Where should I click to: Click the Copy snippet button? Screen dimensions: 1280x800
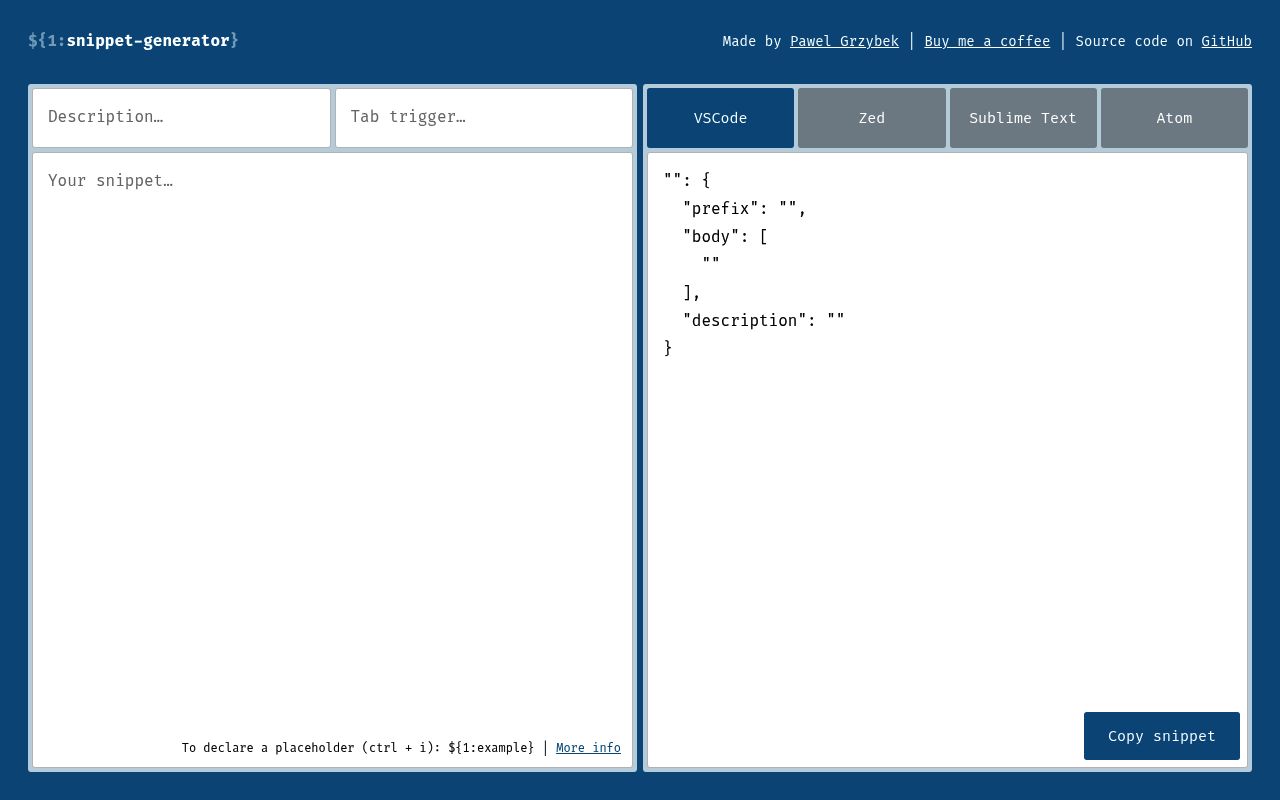(x=1161, y=736)
